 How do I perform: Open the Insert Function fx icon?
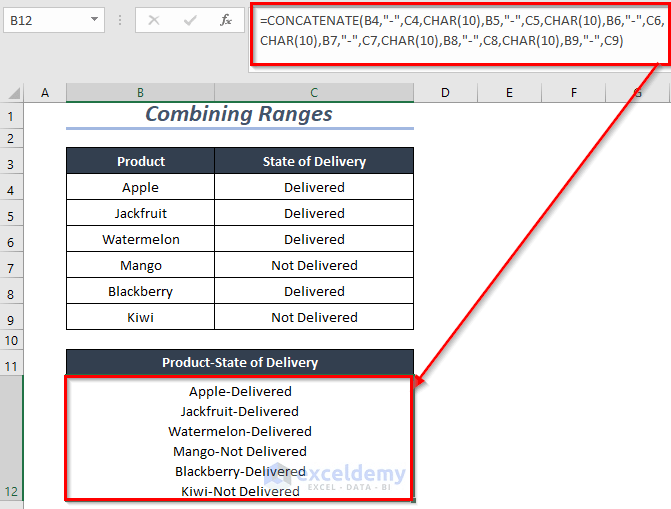[226, 20]
